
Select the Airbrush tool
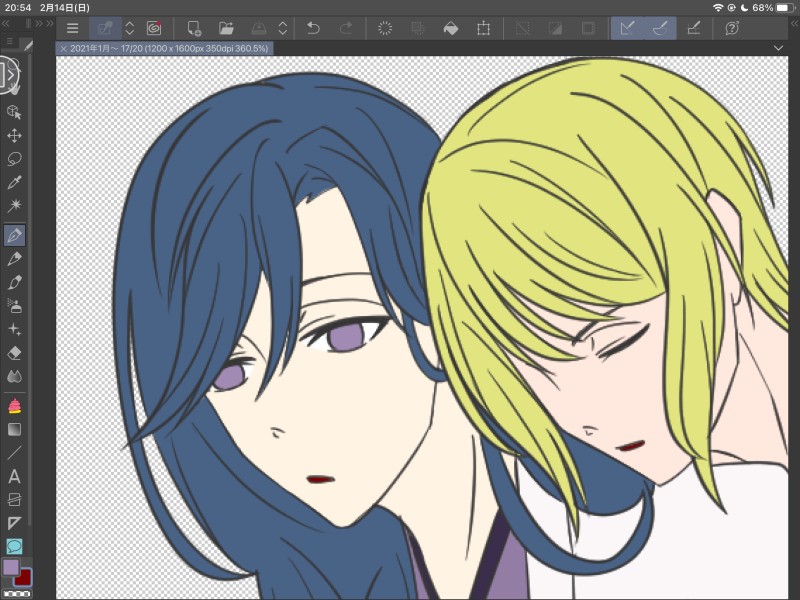pos(14,306)
